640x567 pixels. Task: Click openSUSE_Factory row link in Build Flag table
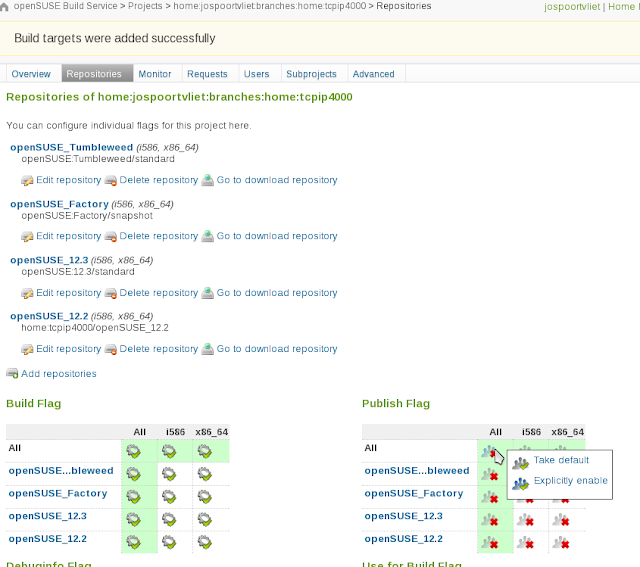pyautogui.click(x=58, y=494)
